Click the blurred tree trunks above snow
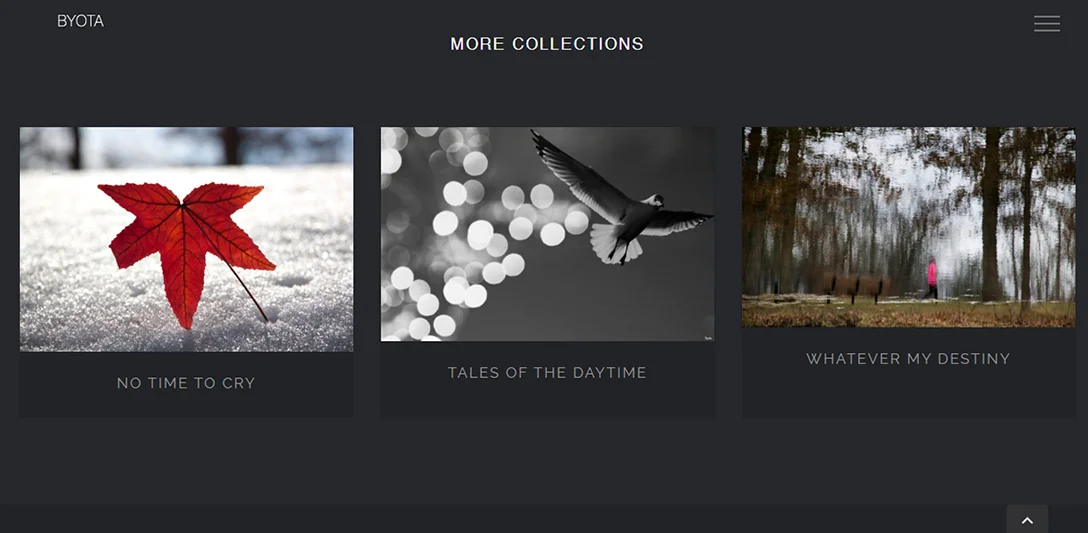The height and width of the screenshot is (533, 1088). point(186,147)
